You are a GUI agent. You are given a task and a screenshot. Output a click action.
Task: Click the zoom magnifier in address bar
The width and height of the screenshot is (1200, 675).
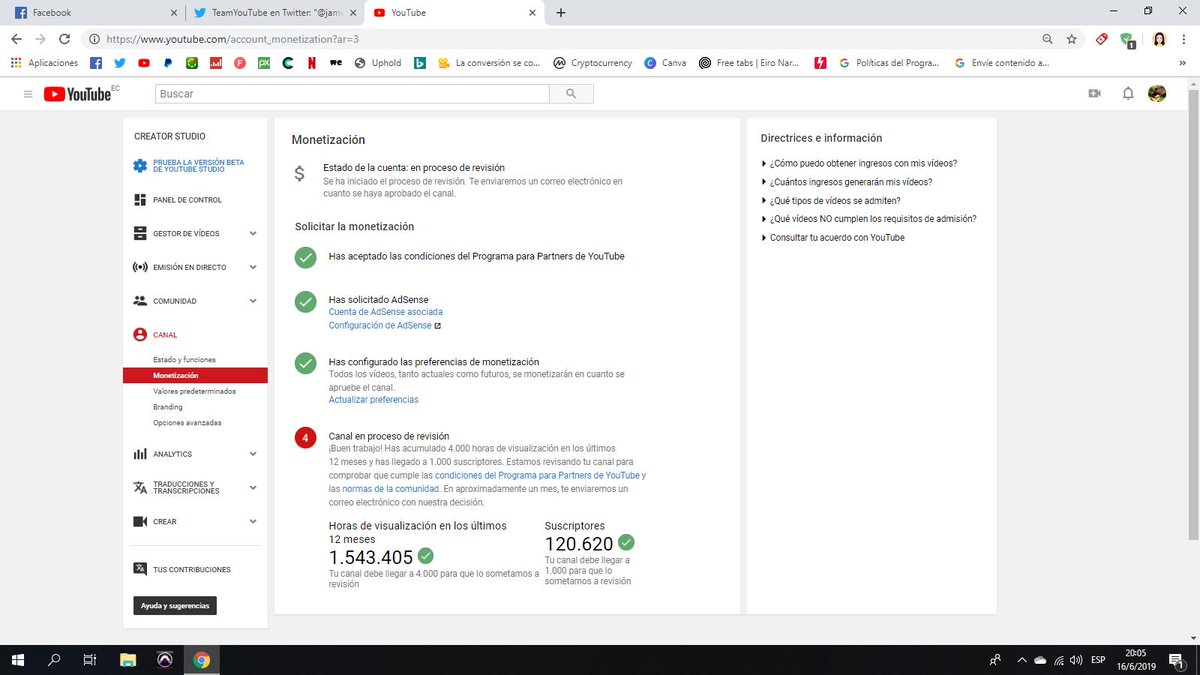click(1047, 39)
